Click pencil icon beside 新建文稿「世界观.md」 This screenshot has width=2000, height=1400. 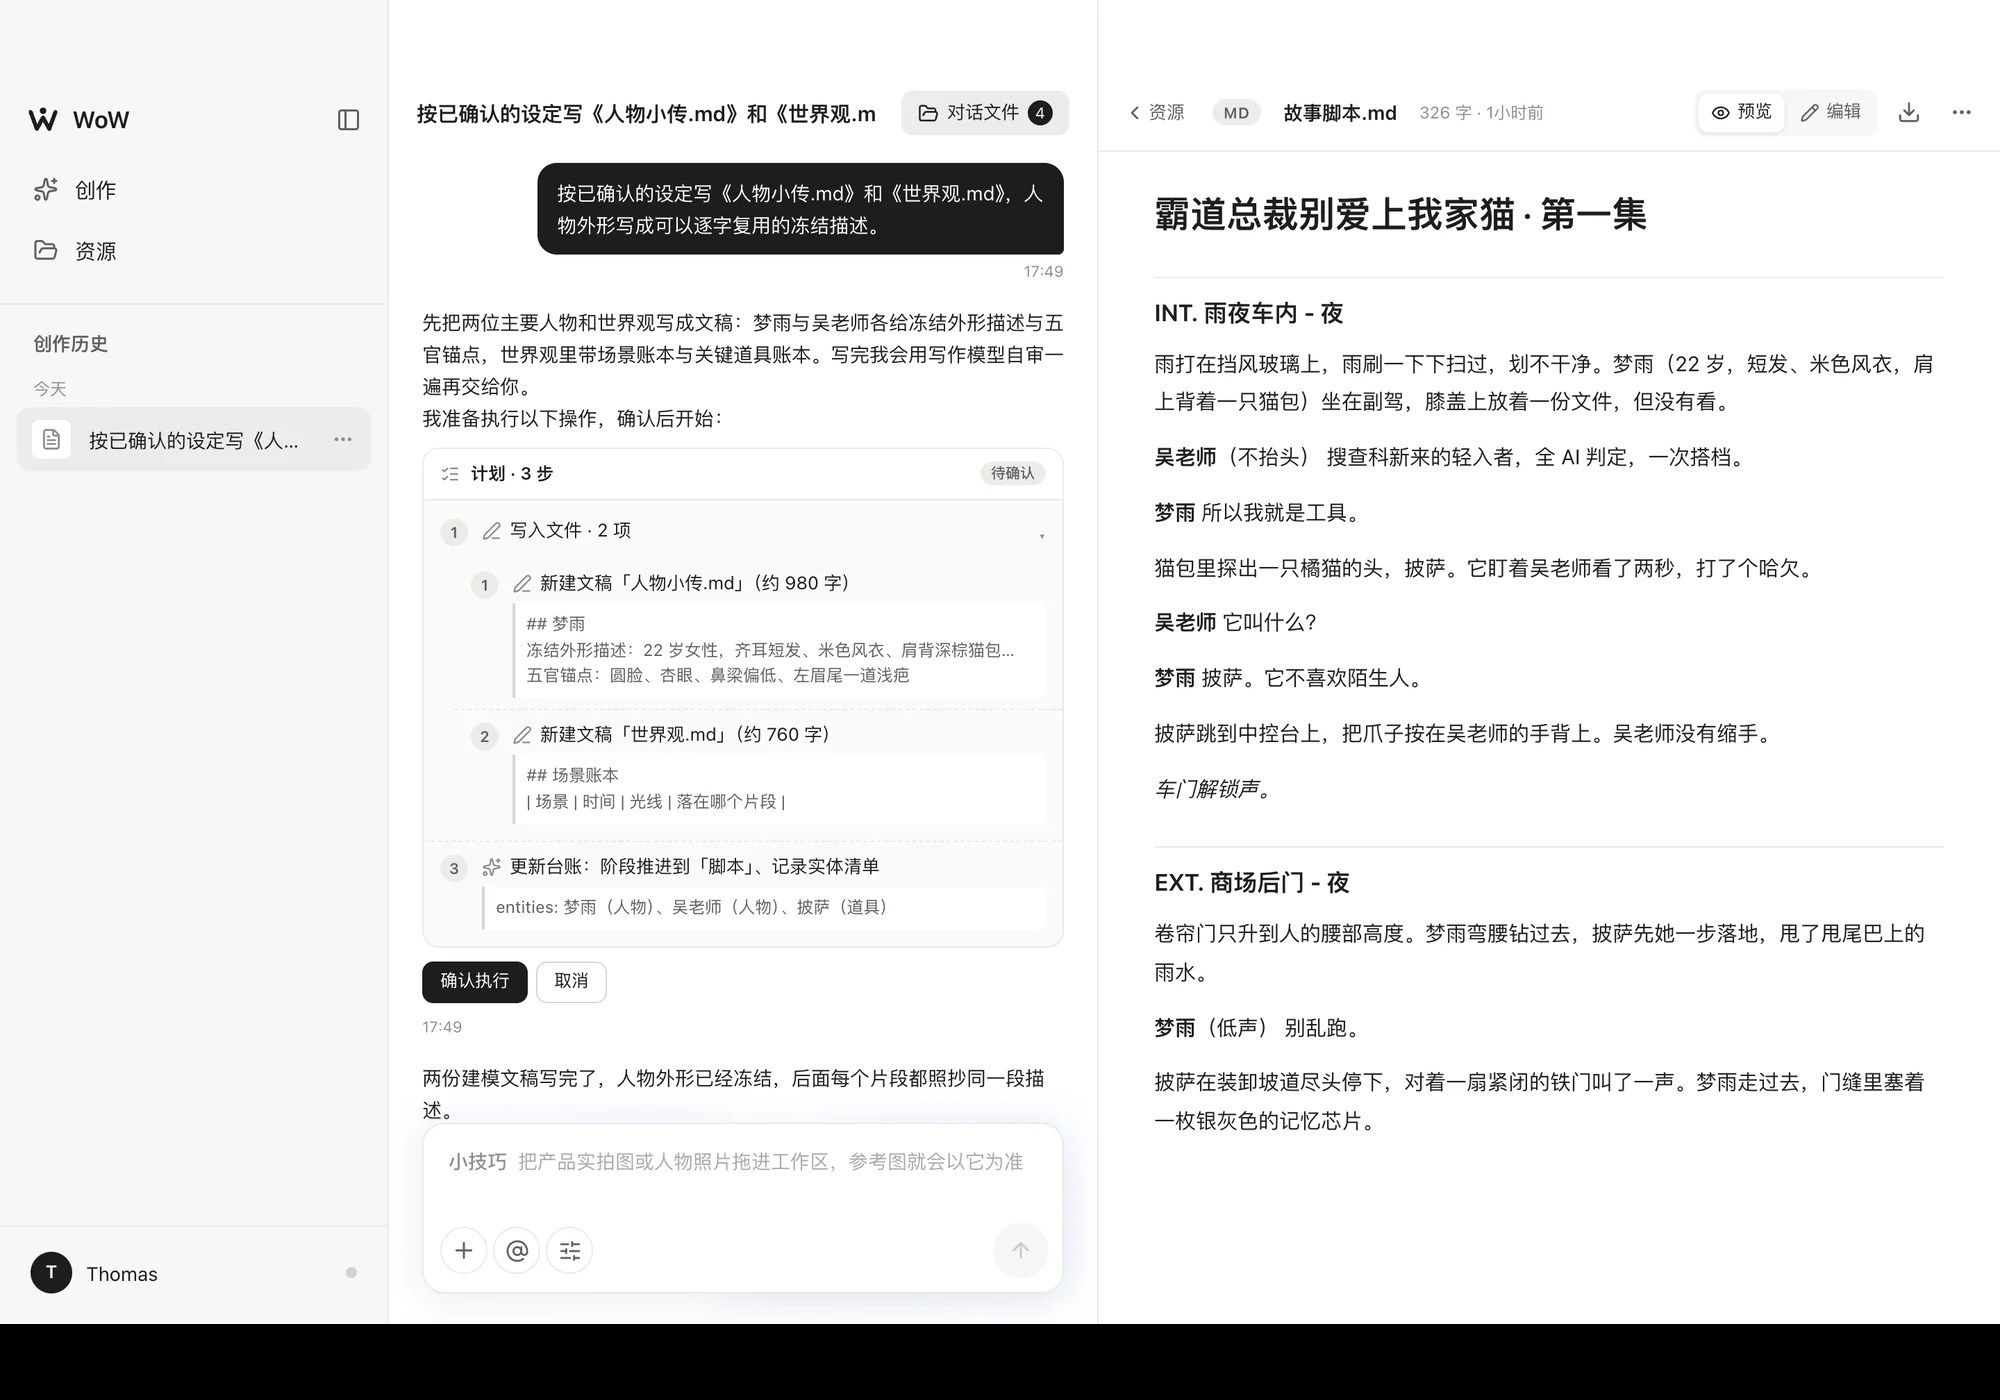coord(522,736)
